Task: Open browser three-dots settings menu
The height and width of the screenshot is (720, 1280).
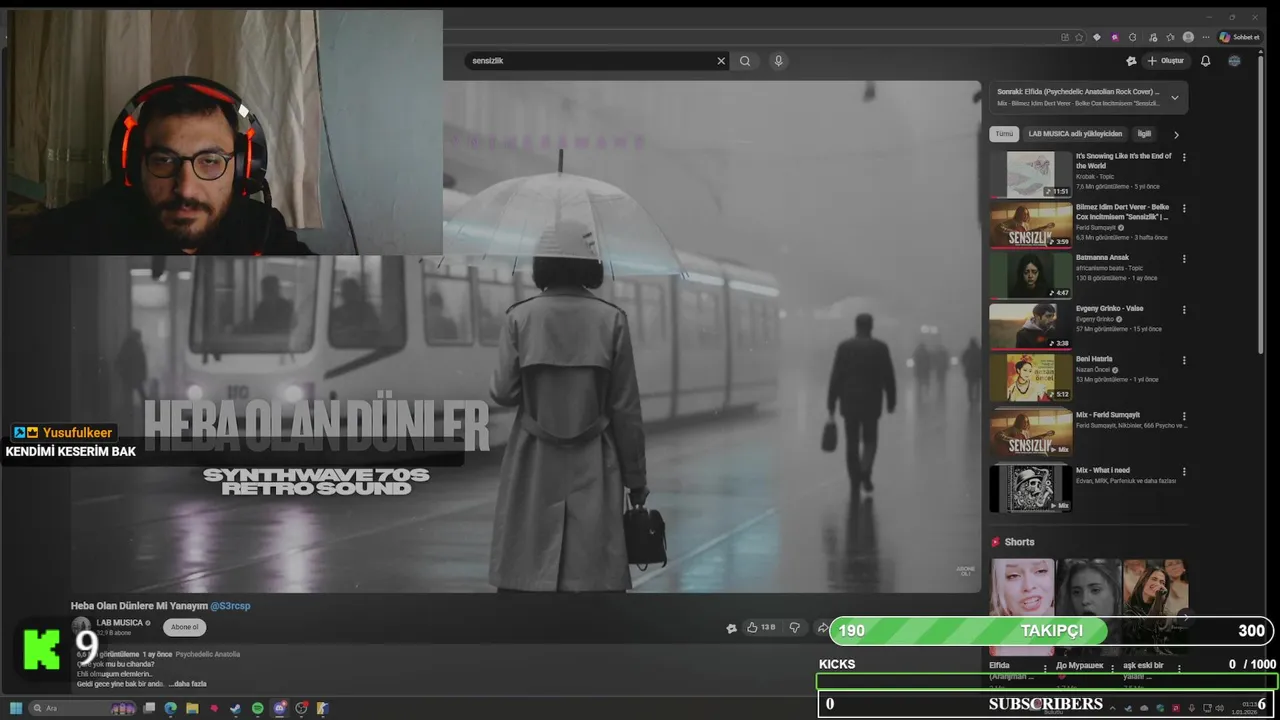Action: pos(1205,37)
